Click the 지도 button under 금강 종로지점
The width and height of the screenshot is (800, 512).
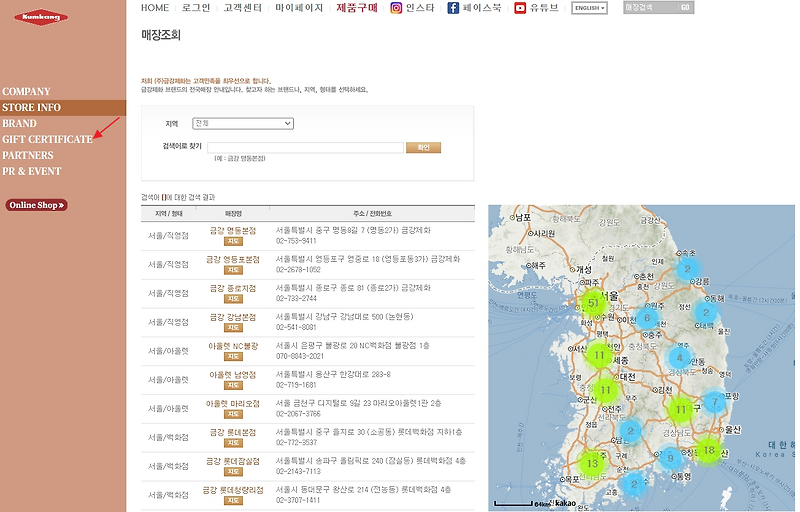[x=233, y=299]
